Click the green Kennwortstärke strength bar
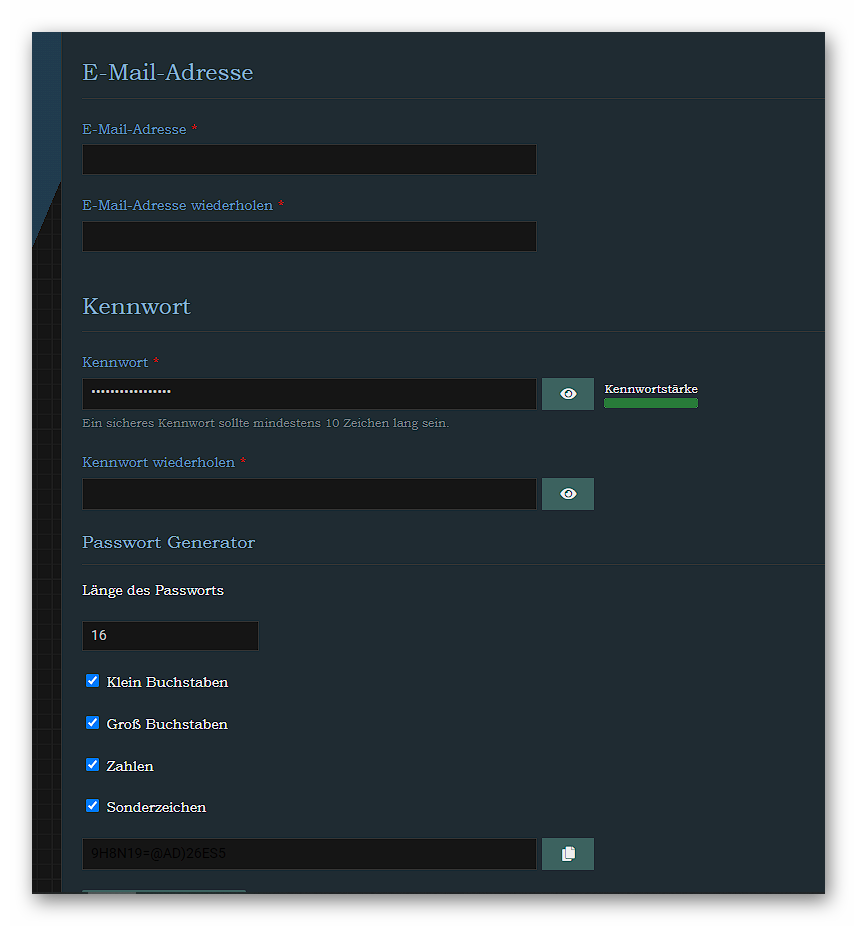This screenshot has width=857, height=926. point(651,403)
